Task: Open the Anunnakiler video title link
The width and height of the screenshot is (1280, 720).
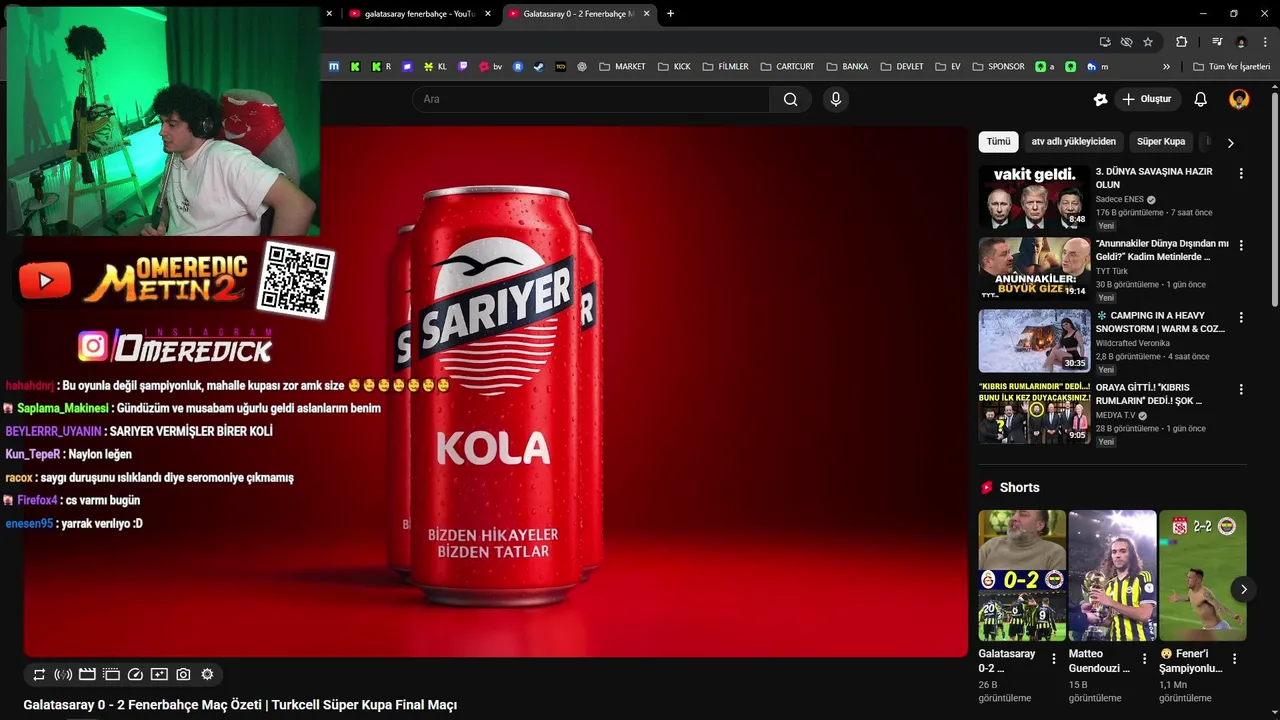Action: pos(1162,250)
